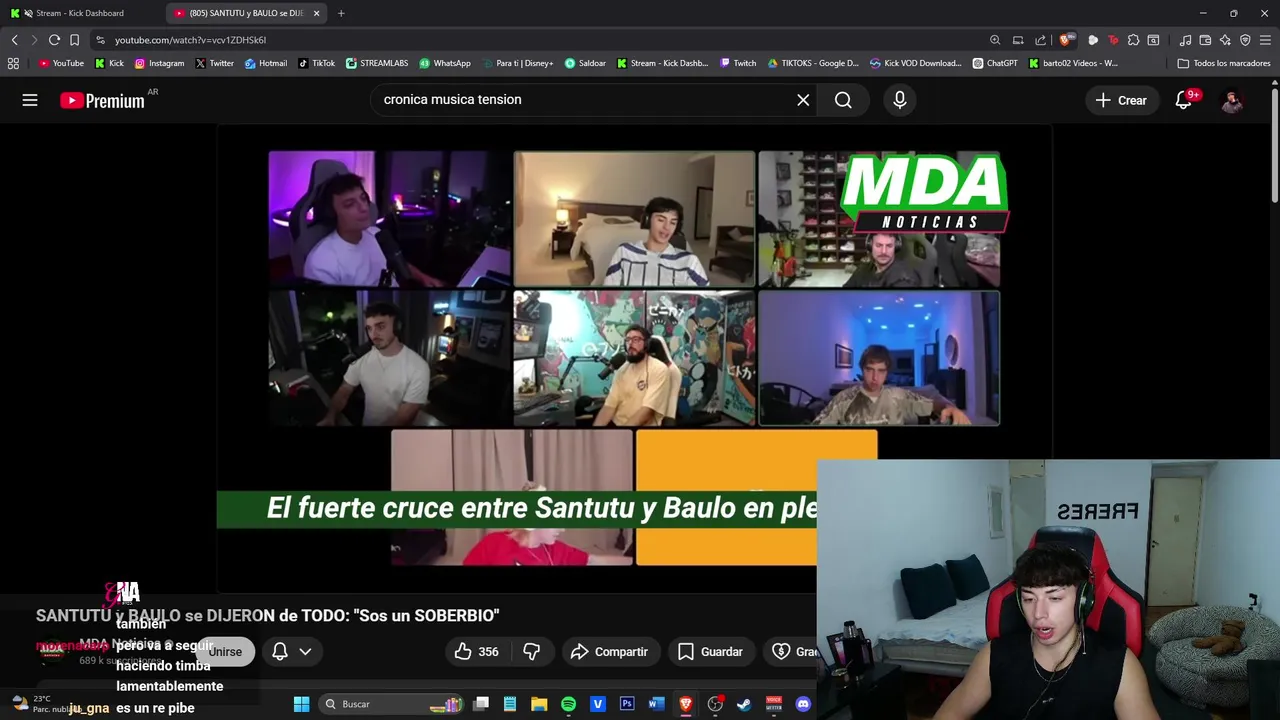Open the YouTube guide hamburger menu

point(30,100)
